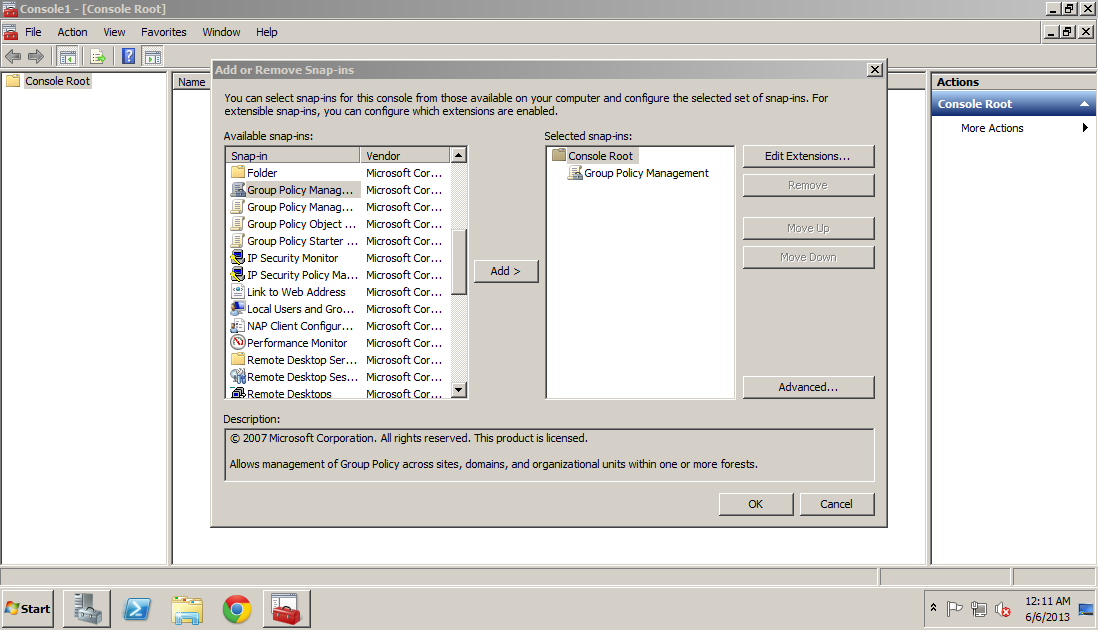Launch Windows PowerShell from the taskbar

[137, 609]
